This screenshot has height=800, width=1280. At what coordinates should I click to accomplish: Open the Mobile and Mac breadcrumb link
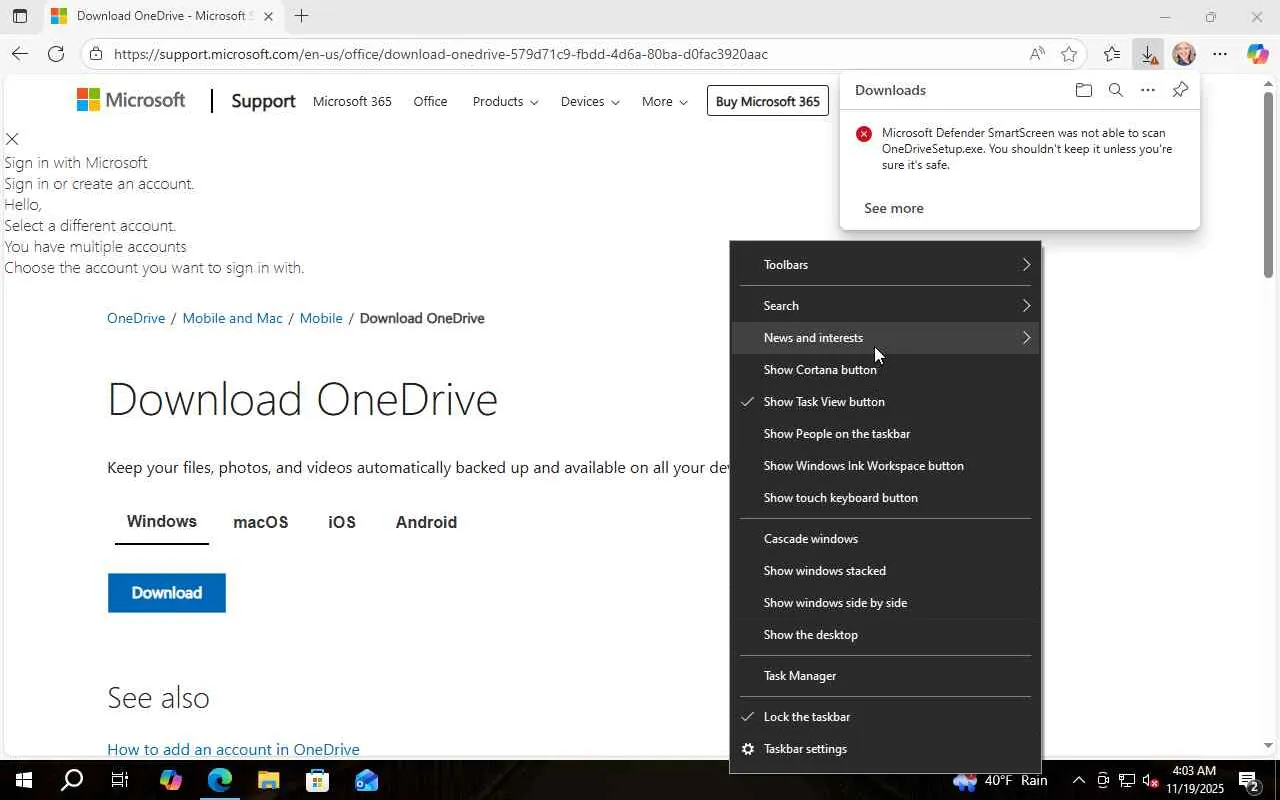point(232,318)
